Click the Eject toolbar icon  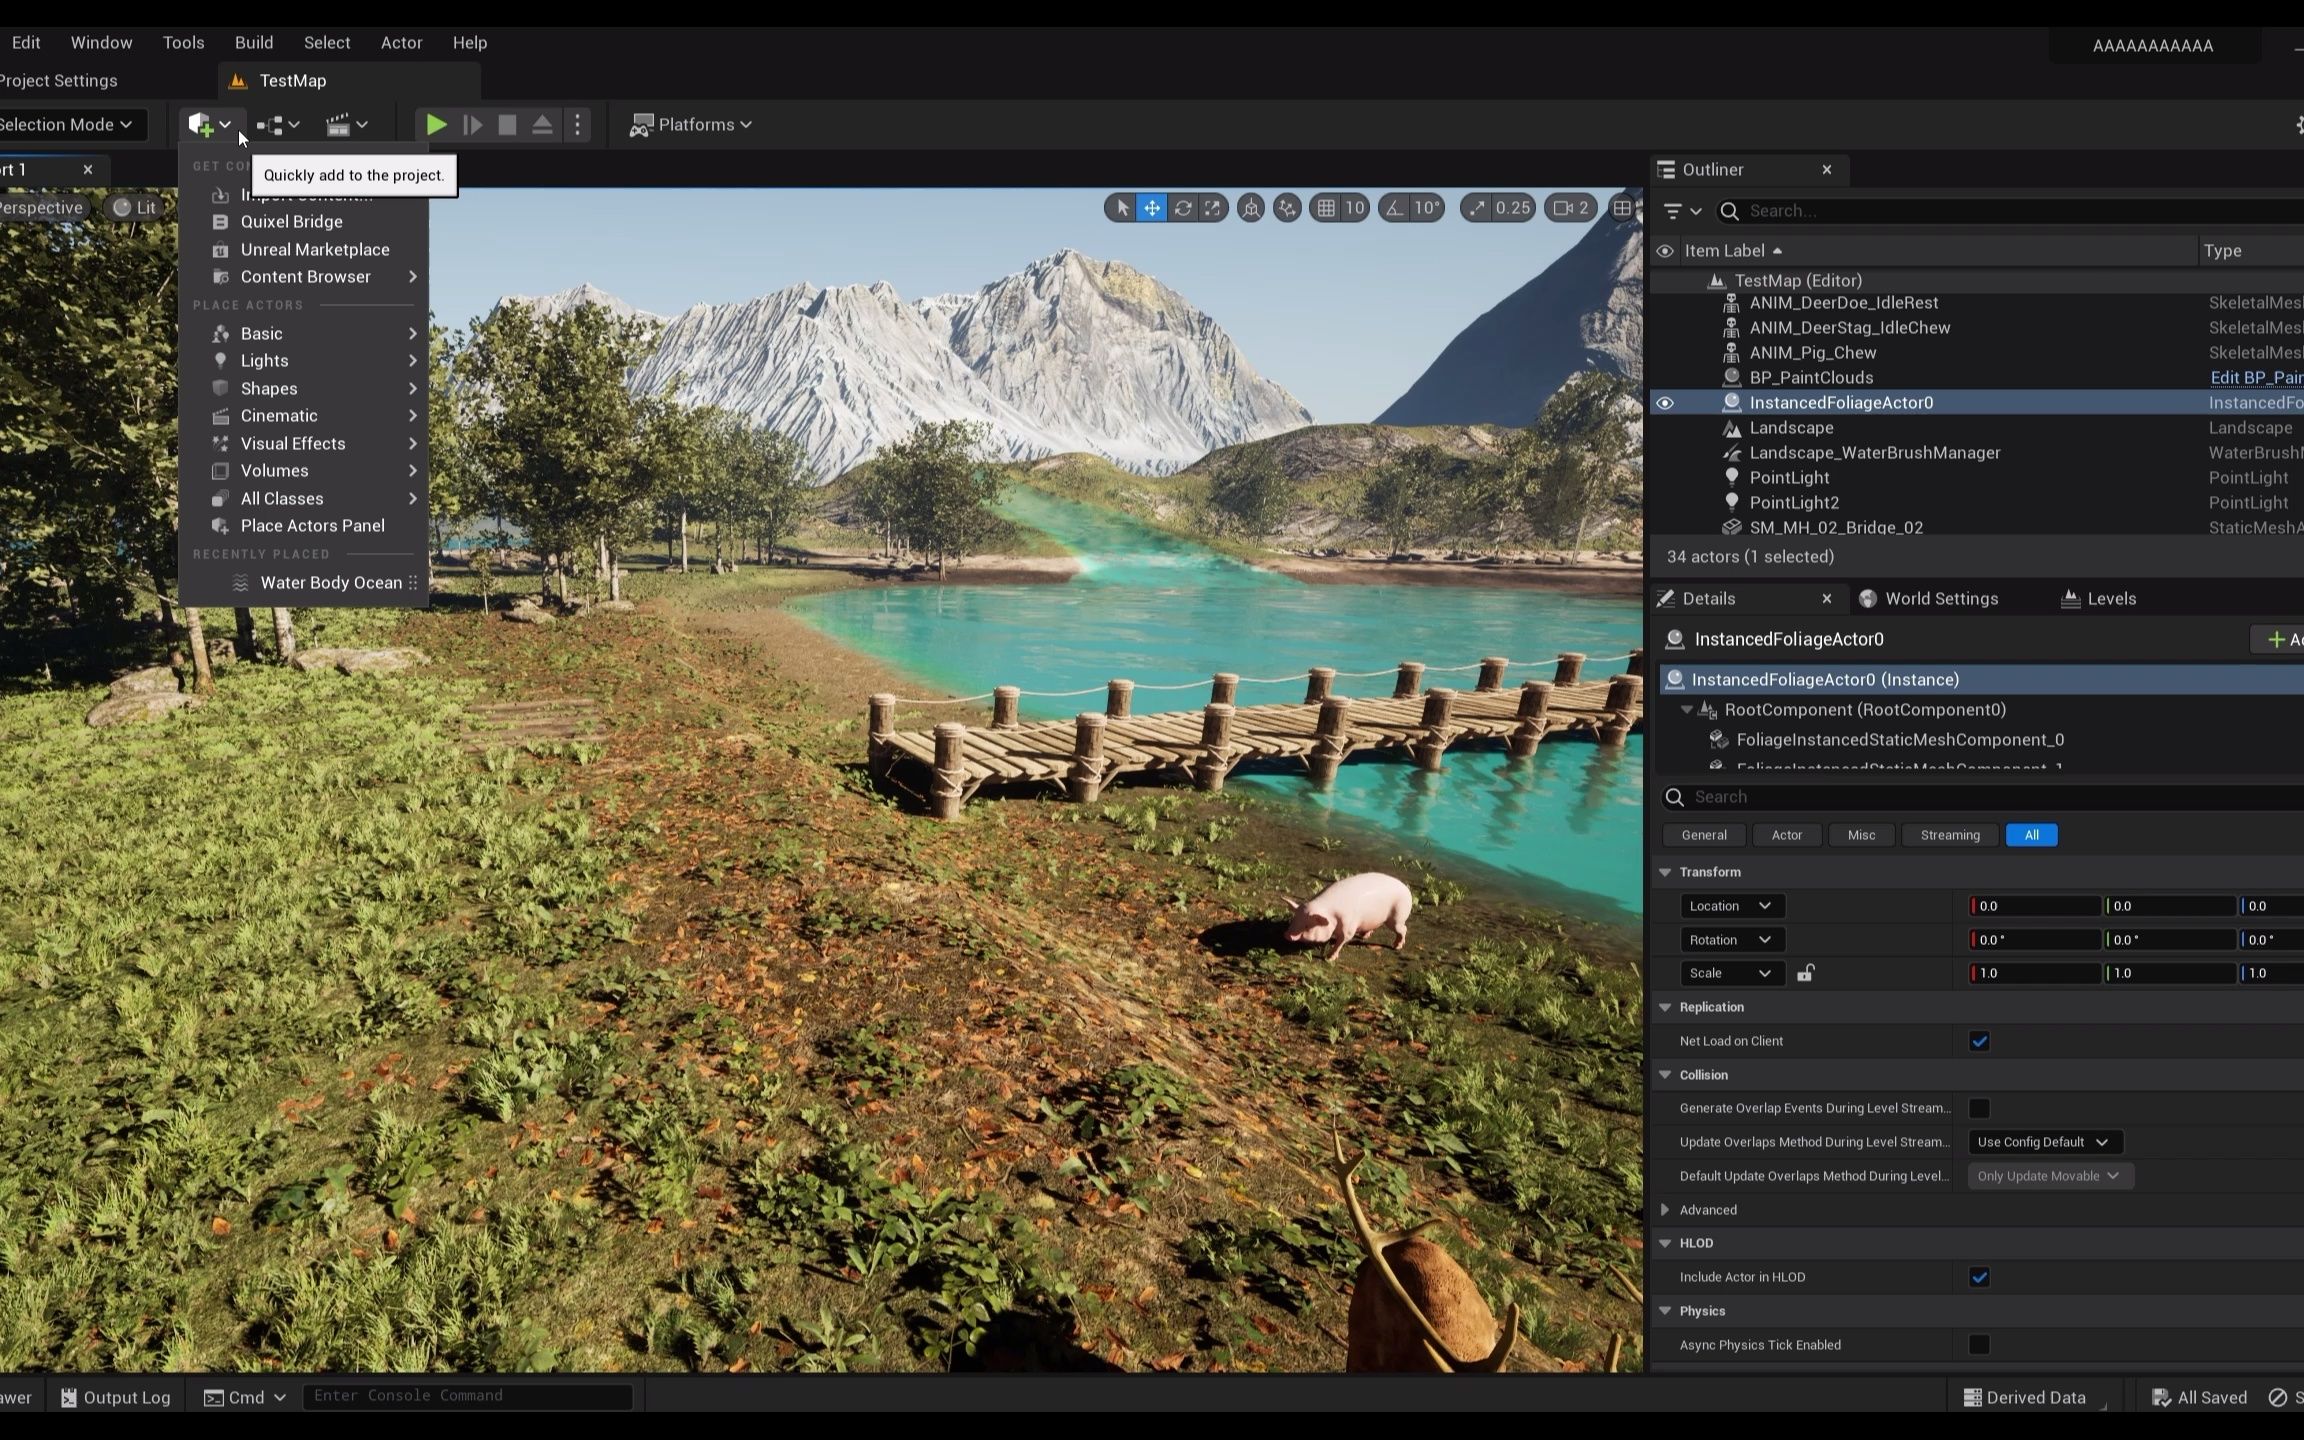[542, 125]
